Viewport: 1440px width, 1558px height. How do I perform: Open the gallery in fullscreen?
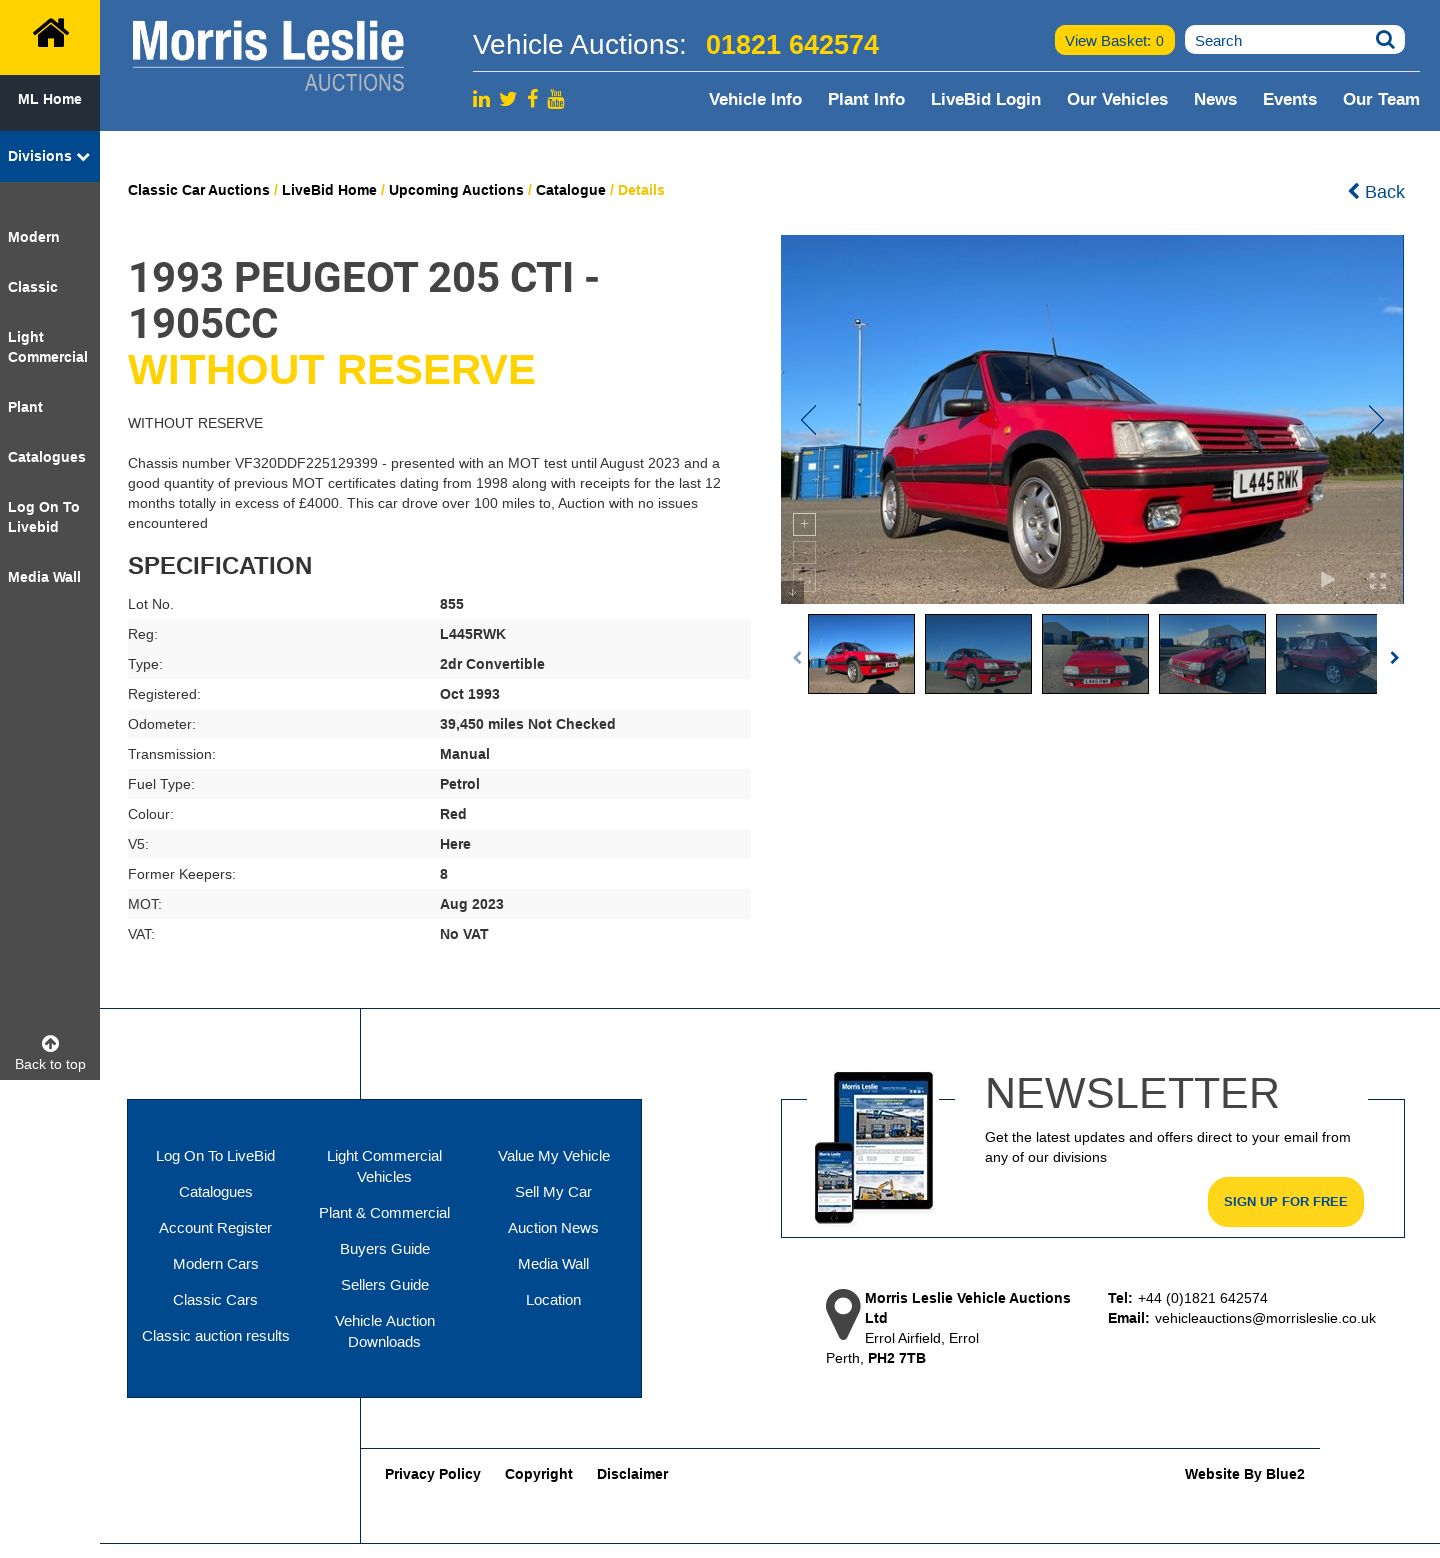[x=1378, y=580]
